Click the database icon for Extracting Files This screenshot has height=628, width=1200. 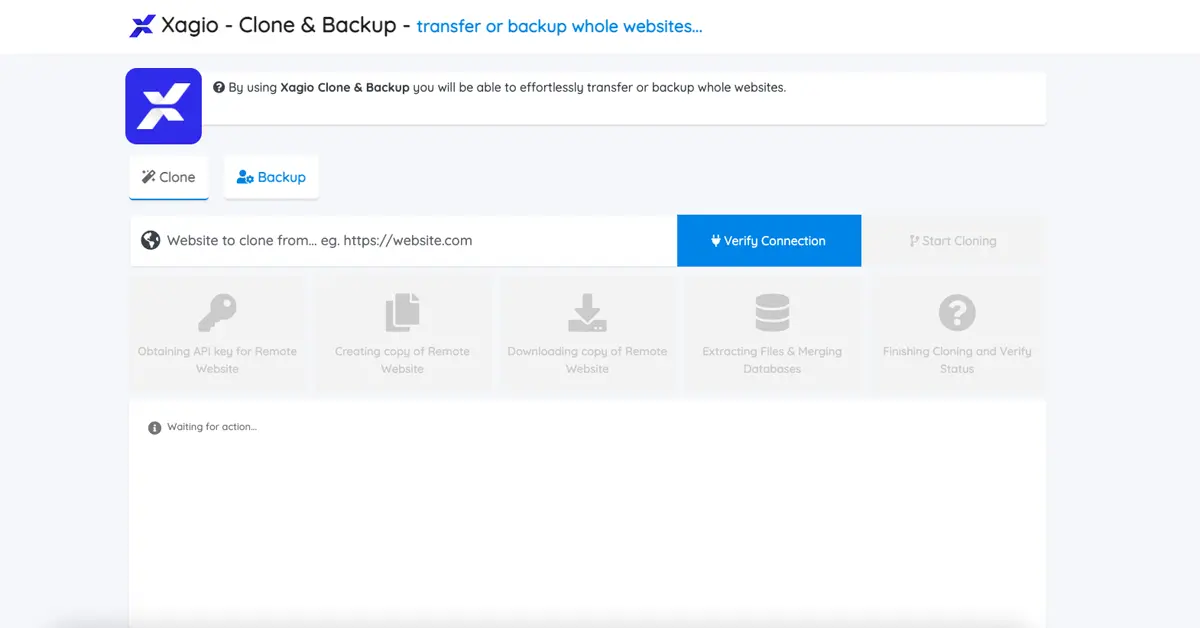click(772, 313)
